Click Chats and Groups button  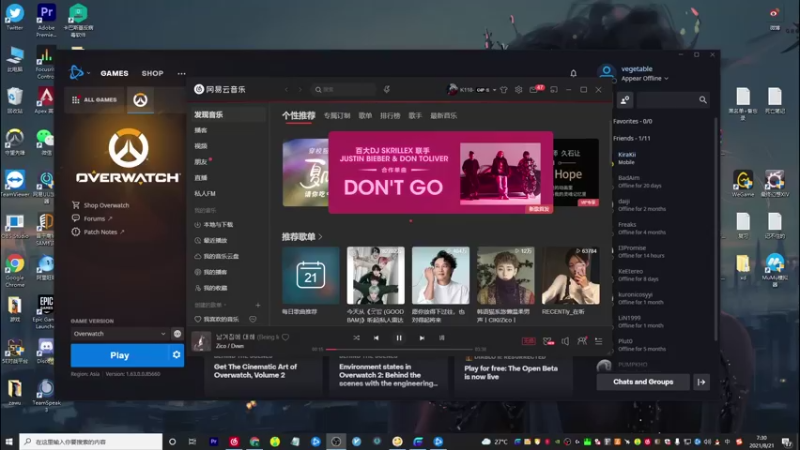643,382
